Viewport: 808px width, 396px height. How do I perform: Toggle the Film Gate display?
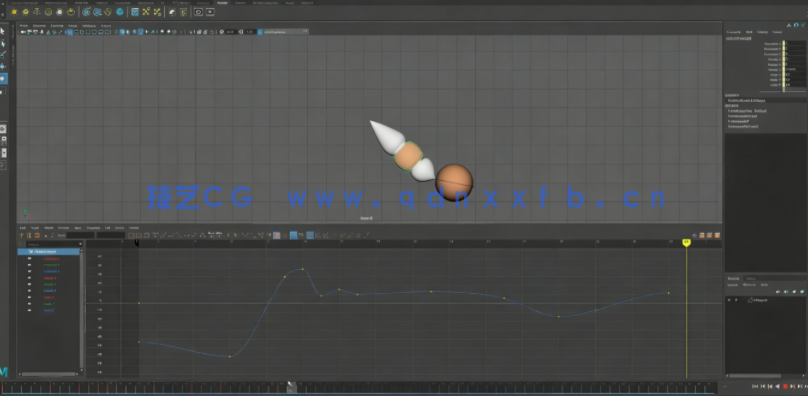(x=76, y=32)
